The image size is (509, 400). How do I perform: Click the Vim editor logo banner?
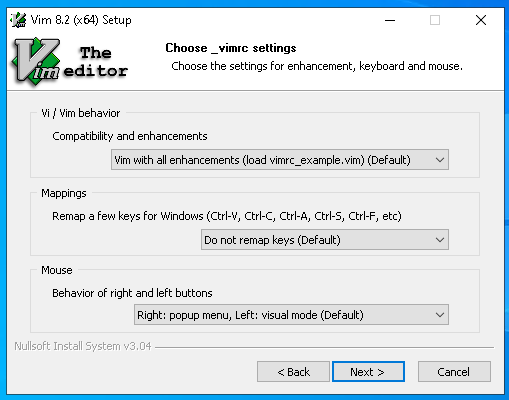pos(70,62)
